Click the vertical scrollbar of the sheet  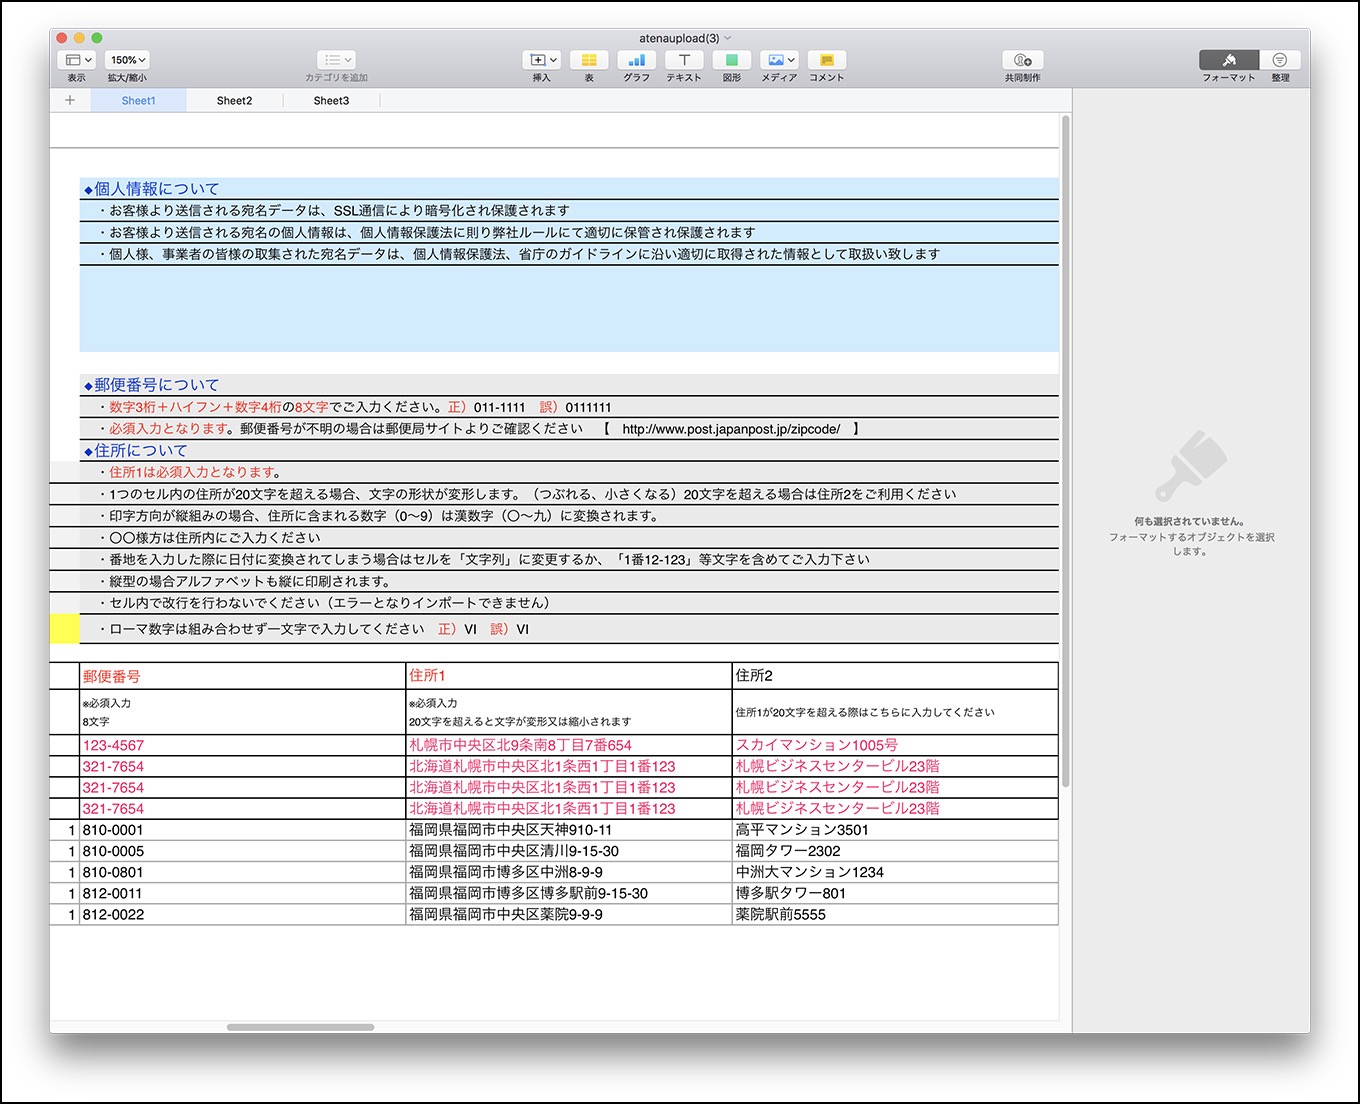click(1065, 450)
